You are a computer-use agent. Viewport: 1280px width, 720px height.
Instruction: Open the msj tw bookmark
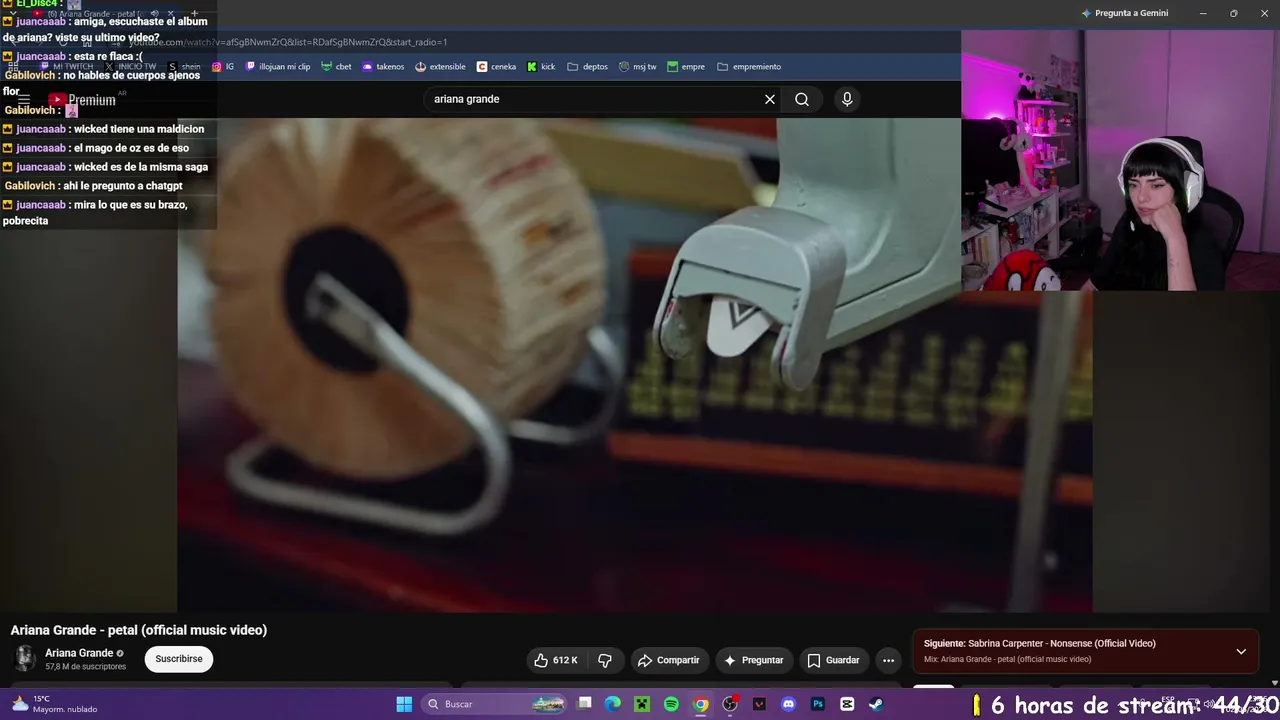[x=637, y=67]
